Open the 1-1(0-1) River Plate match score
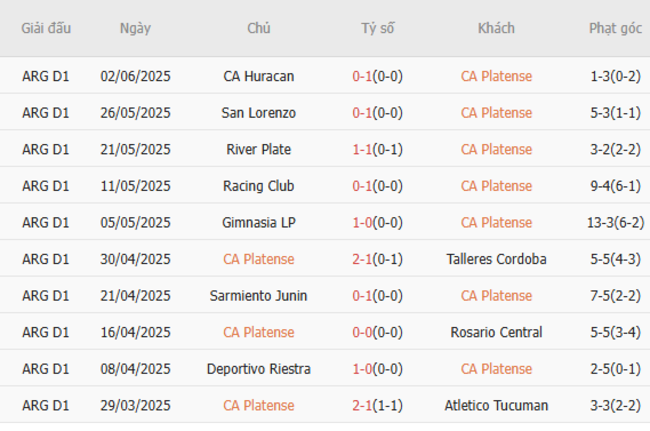The width and height of the screenshot is (650, 431). (377, 149)
